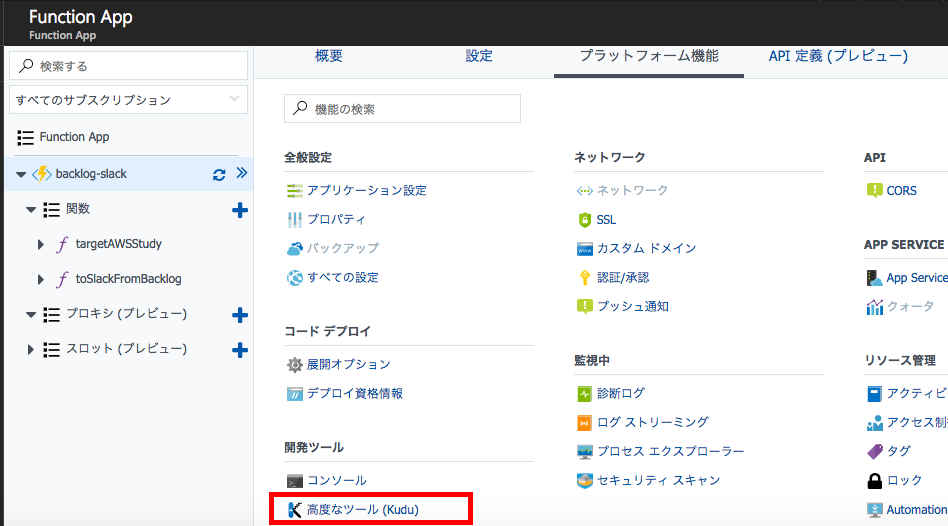Open the 診断ログ link
This screenshot has height=526, width=948.
(x=621, y=394)
